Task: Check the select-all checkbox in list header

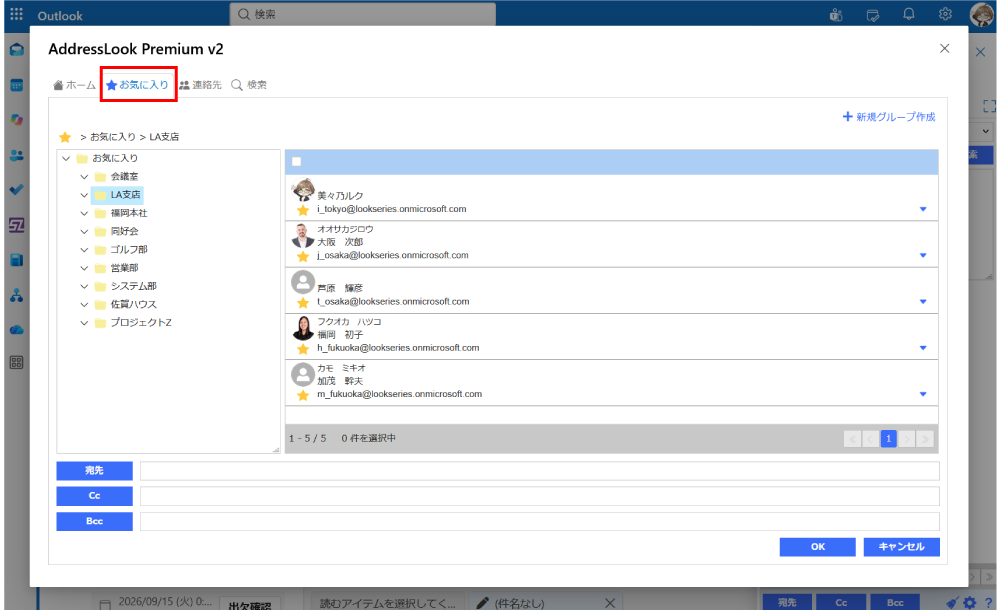Action: tap(297, 161)
